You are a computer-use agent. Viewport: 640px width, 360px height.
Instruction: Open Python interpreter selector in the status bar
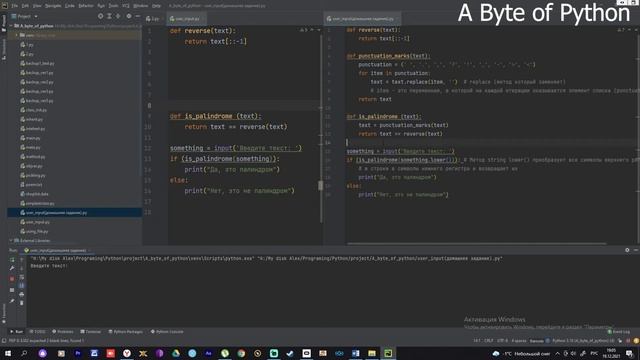(x=583, y=341)
